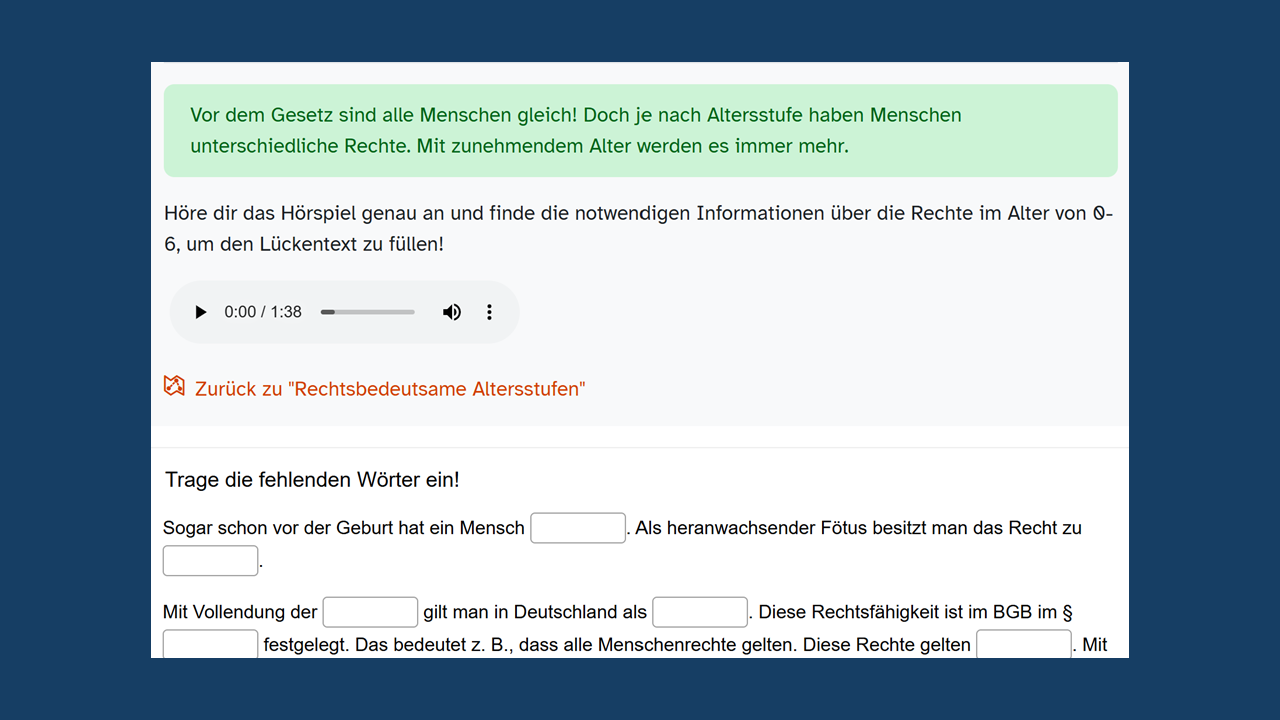Click the map icon beside Zurück link
The height and width of the screenshot is (720, 1280).
(174, 387)
